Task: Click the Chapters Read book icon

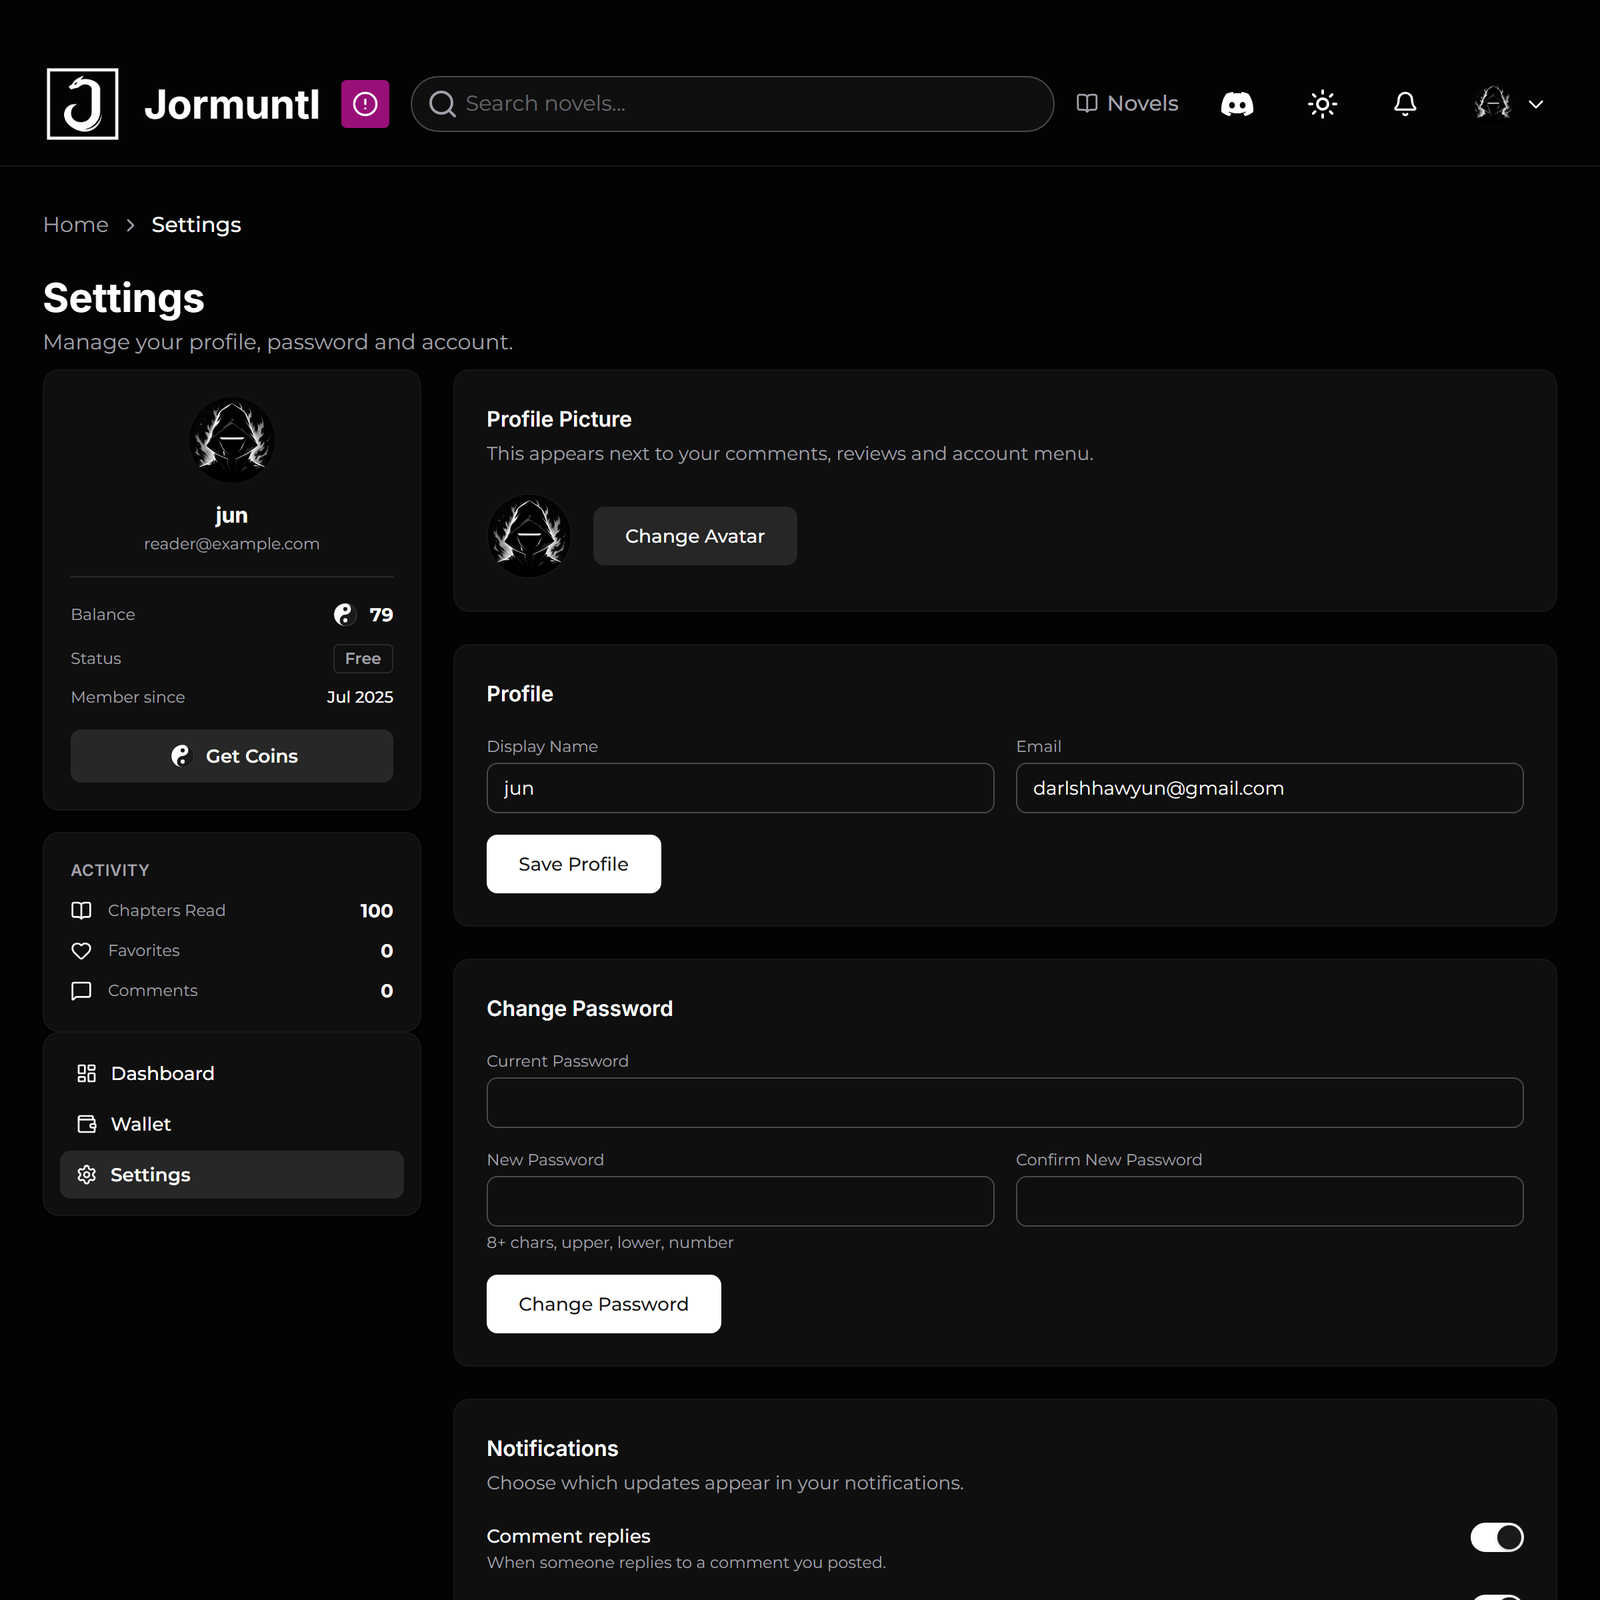Action: click(82, 910)
